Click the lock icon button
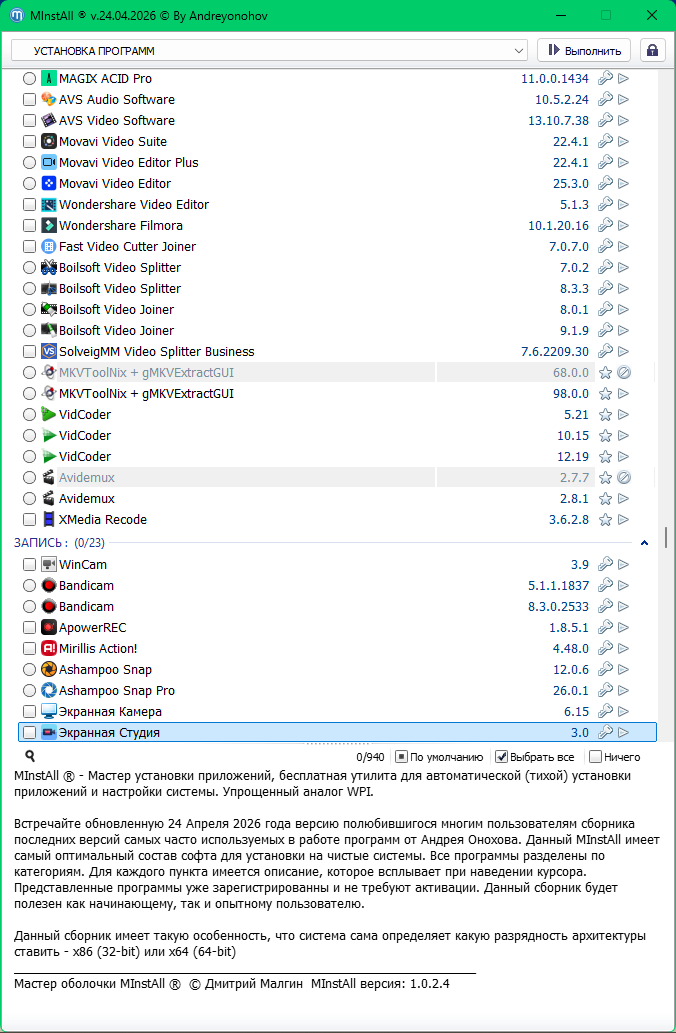The height and width of the screenshot is (1033, 676). (653, 50)
